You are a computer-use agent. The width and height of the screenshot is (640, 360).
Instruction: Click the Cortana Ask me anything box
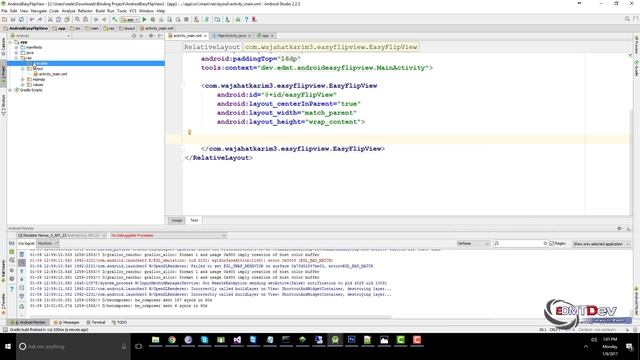tap(73, 347)
